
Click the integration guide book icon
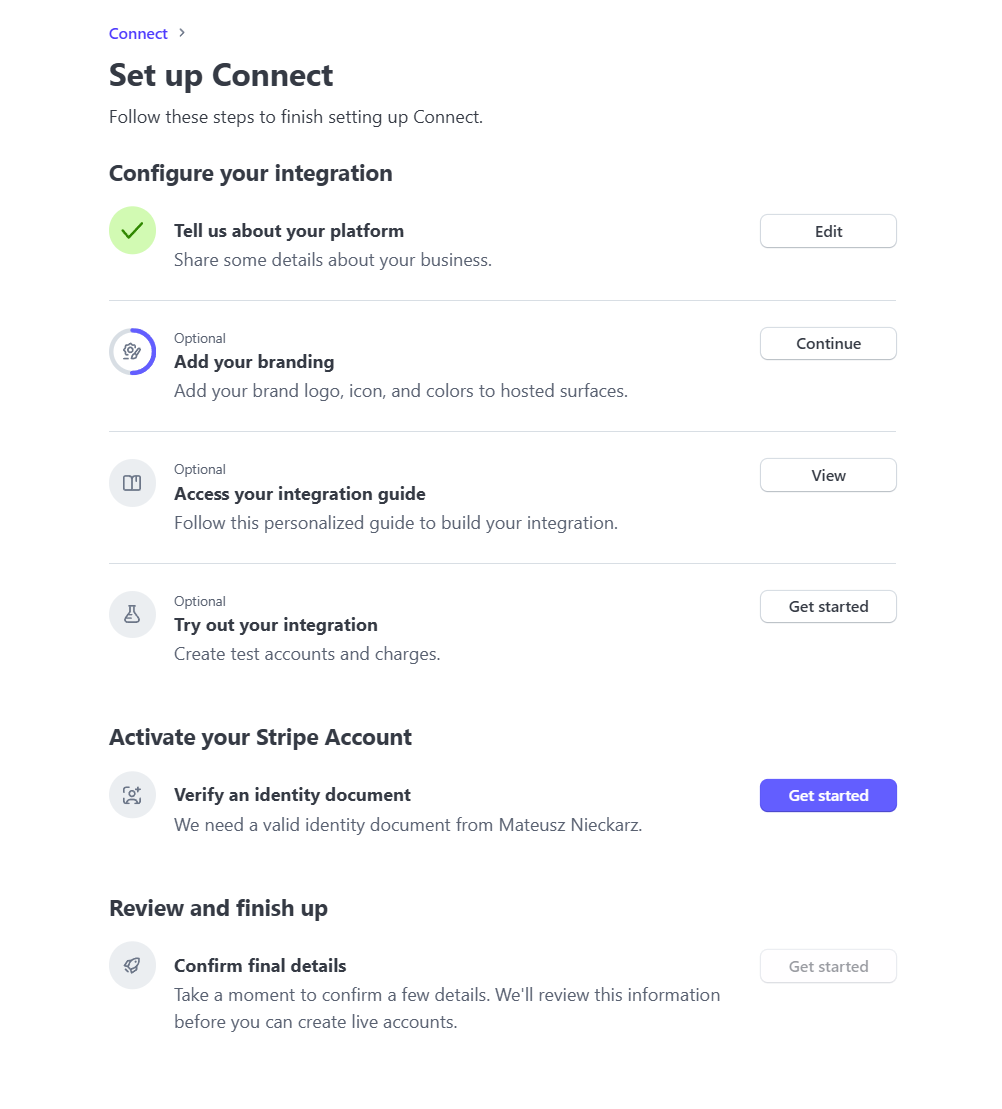click(x=132, y=483)
